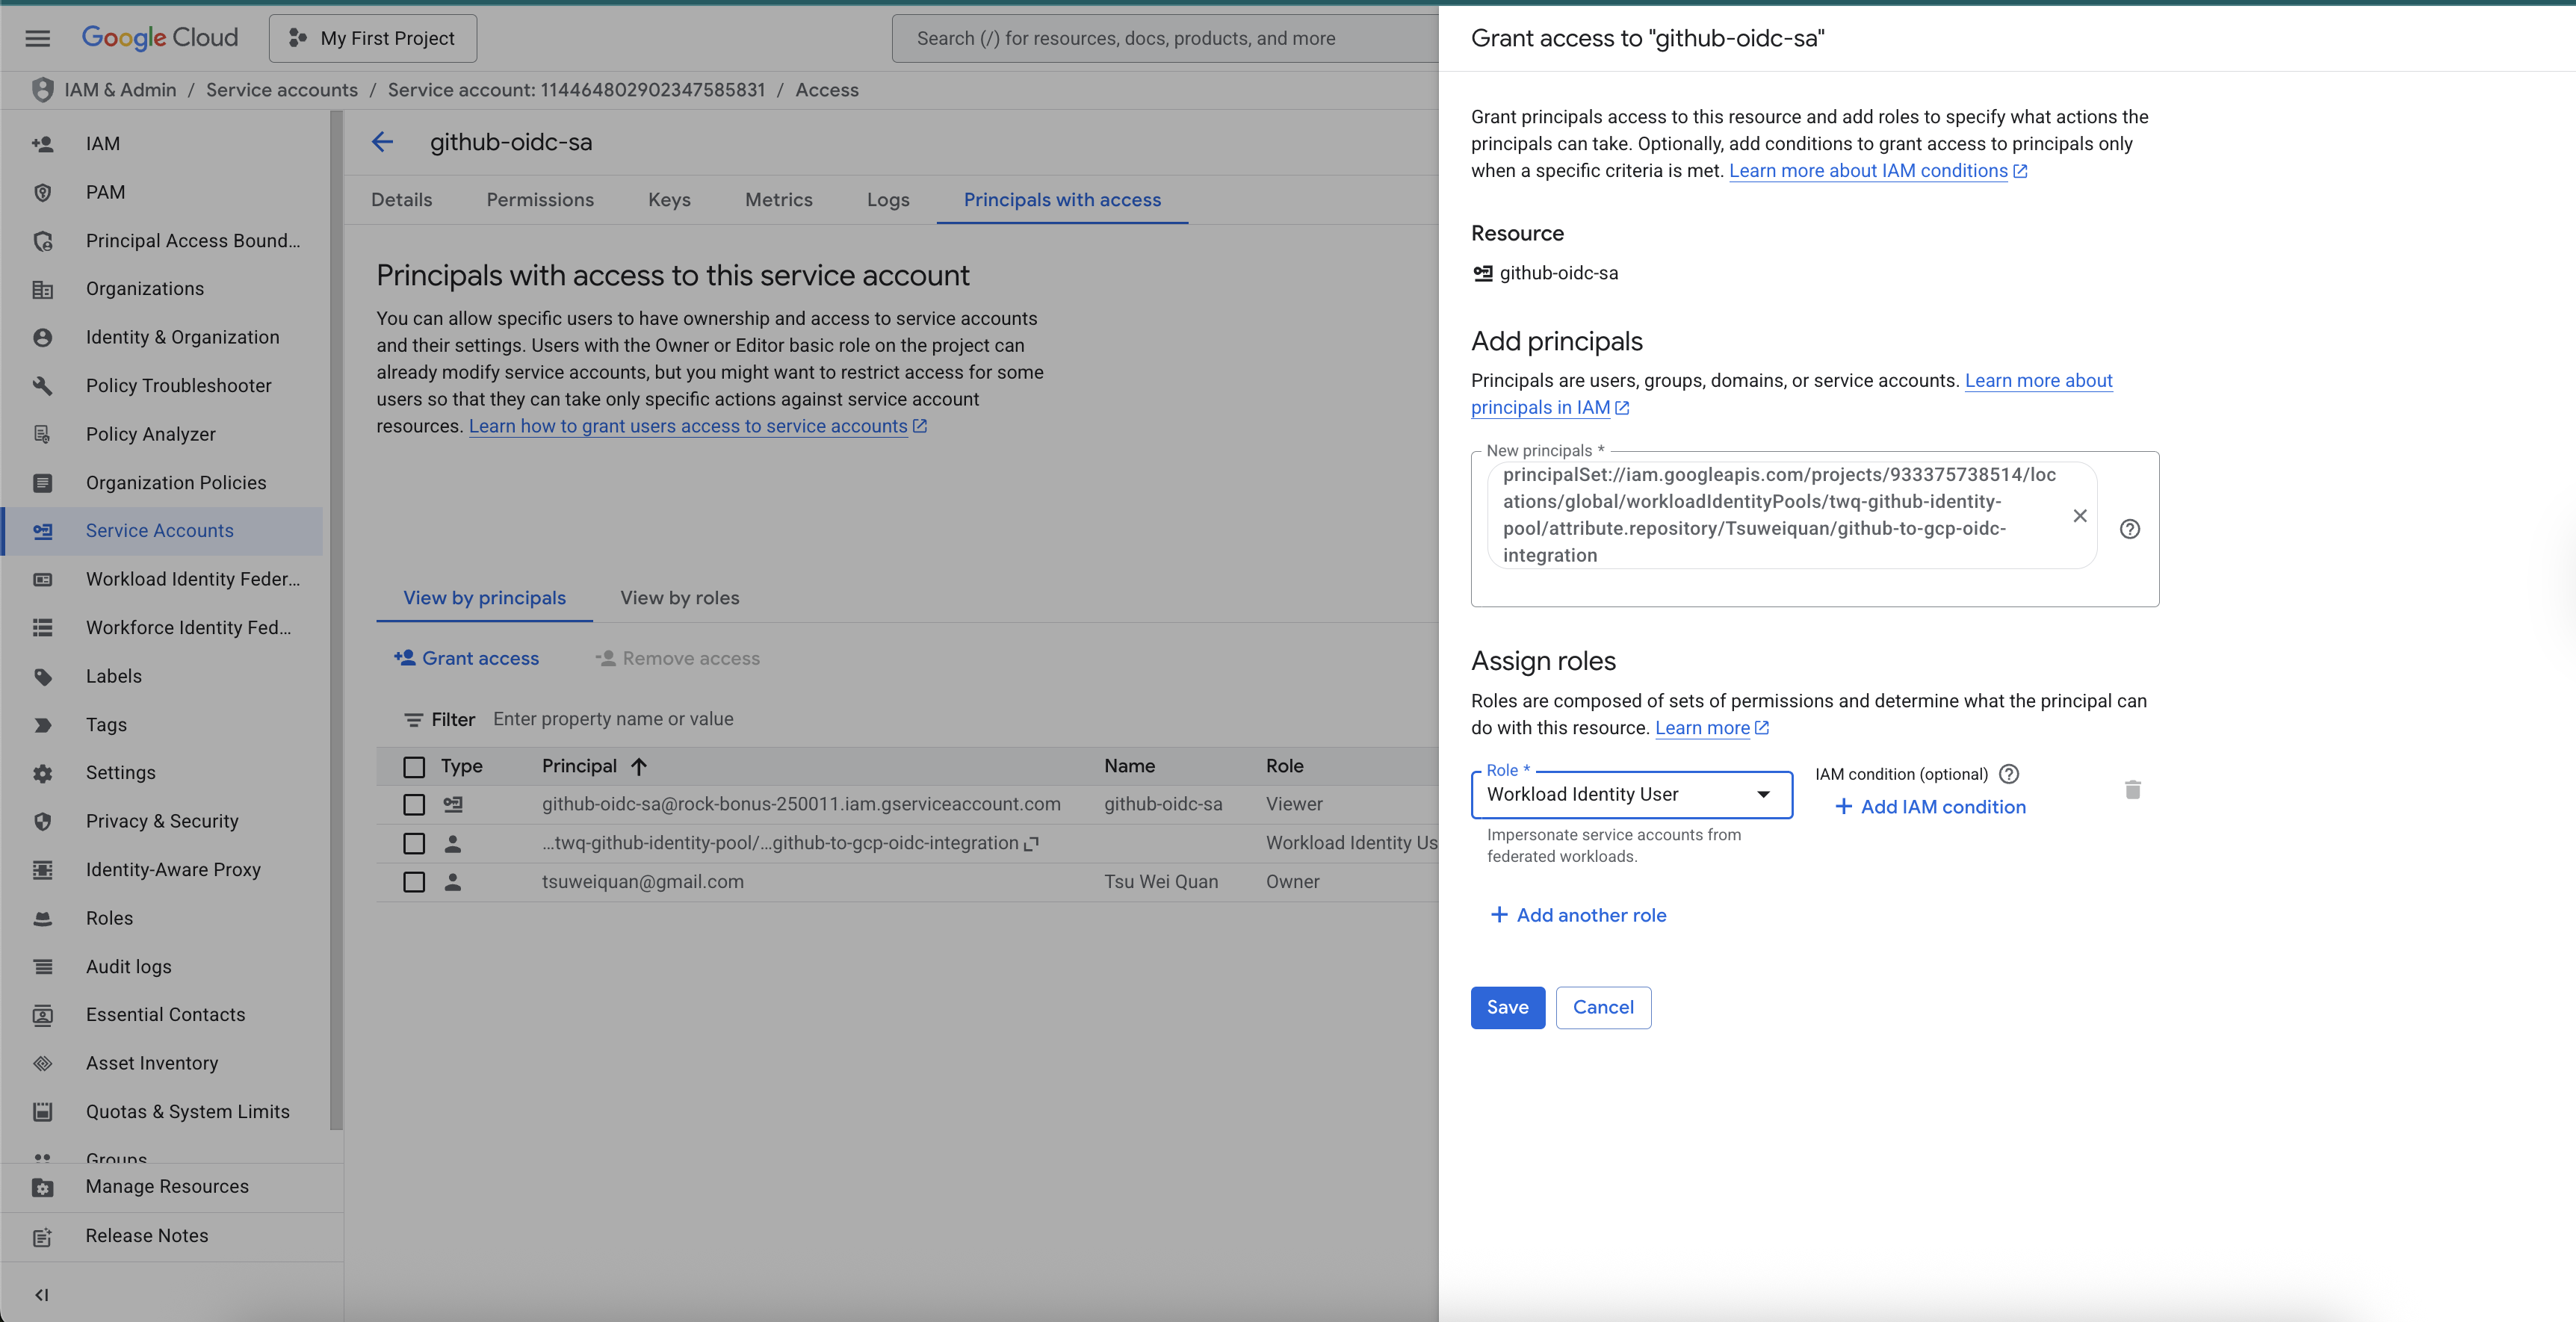Click the help icon beside New principals
The image size is (2576, 1322).
click(2130, 529)
